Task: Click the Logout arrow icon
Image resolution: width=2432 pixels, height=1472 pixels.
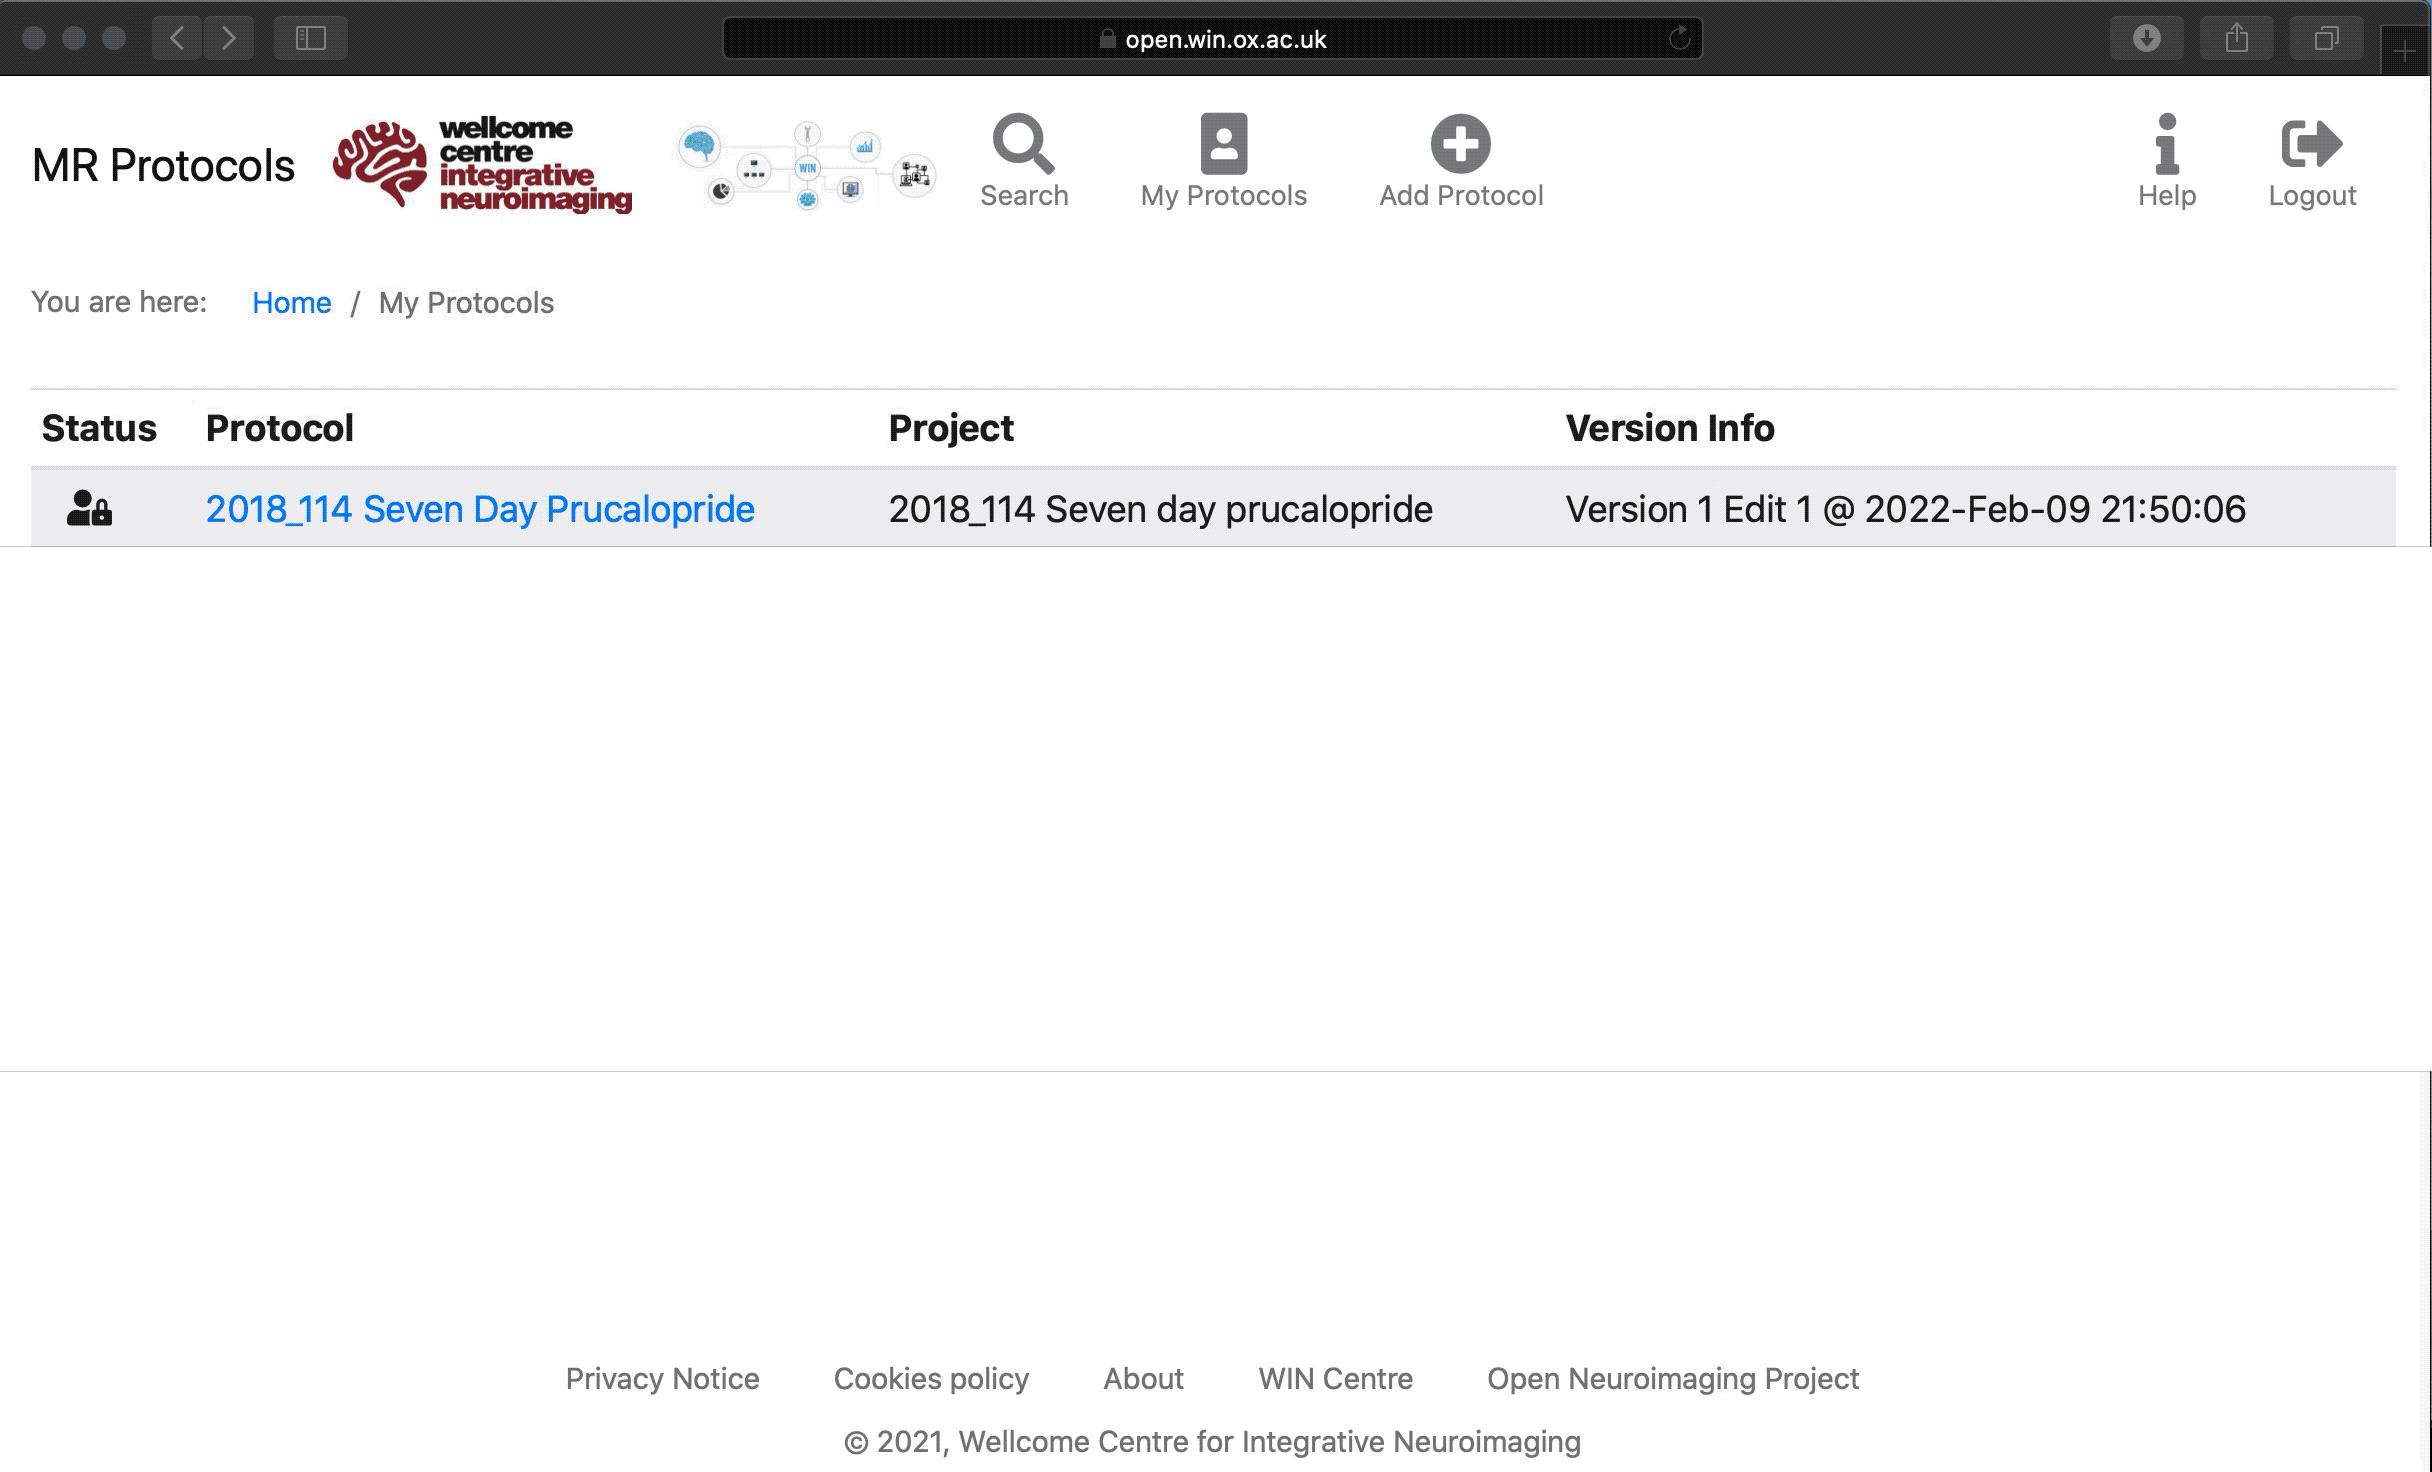Action: click(2311, 144)
